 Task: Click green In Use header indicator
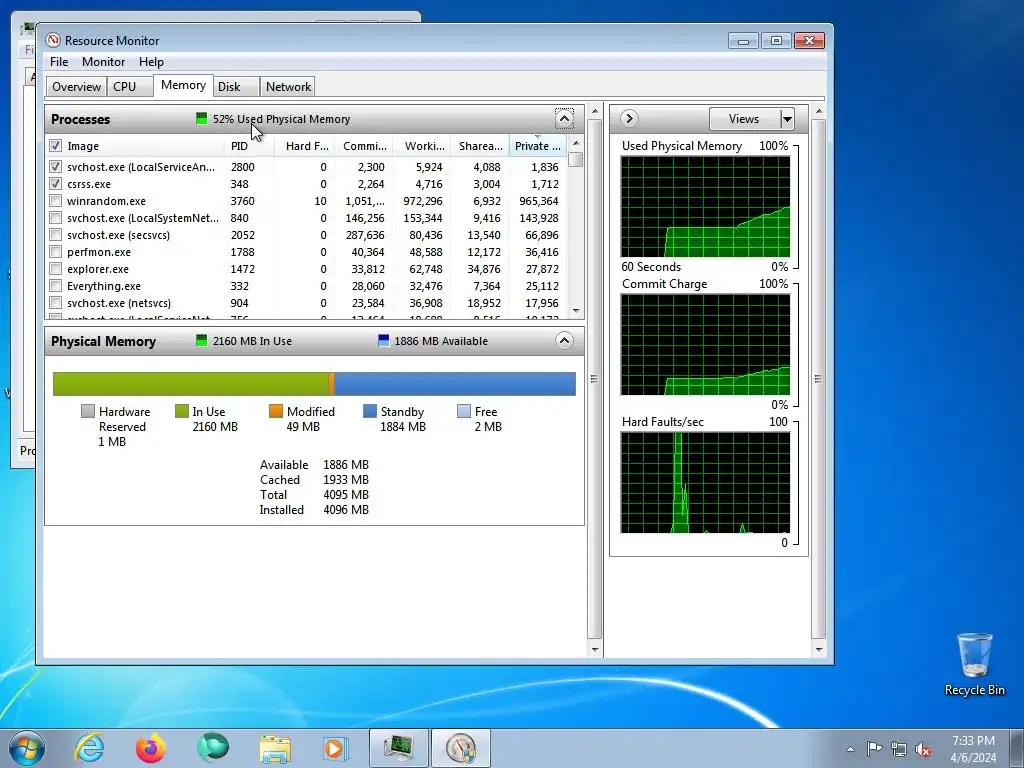click(x=201, y=340)
